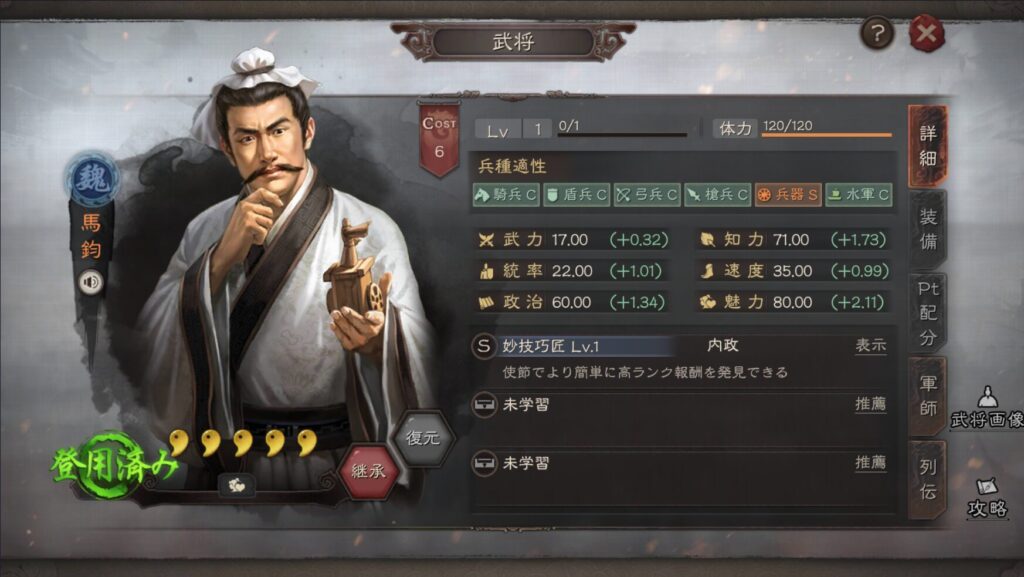Image resolution: width=1024 pixels, height=577 pixels.
Task: Click the red 継承 button
Action: [x=369, y=471]
